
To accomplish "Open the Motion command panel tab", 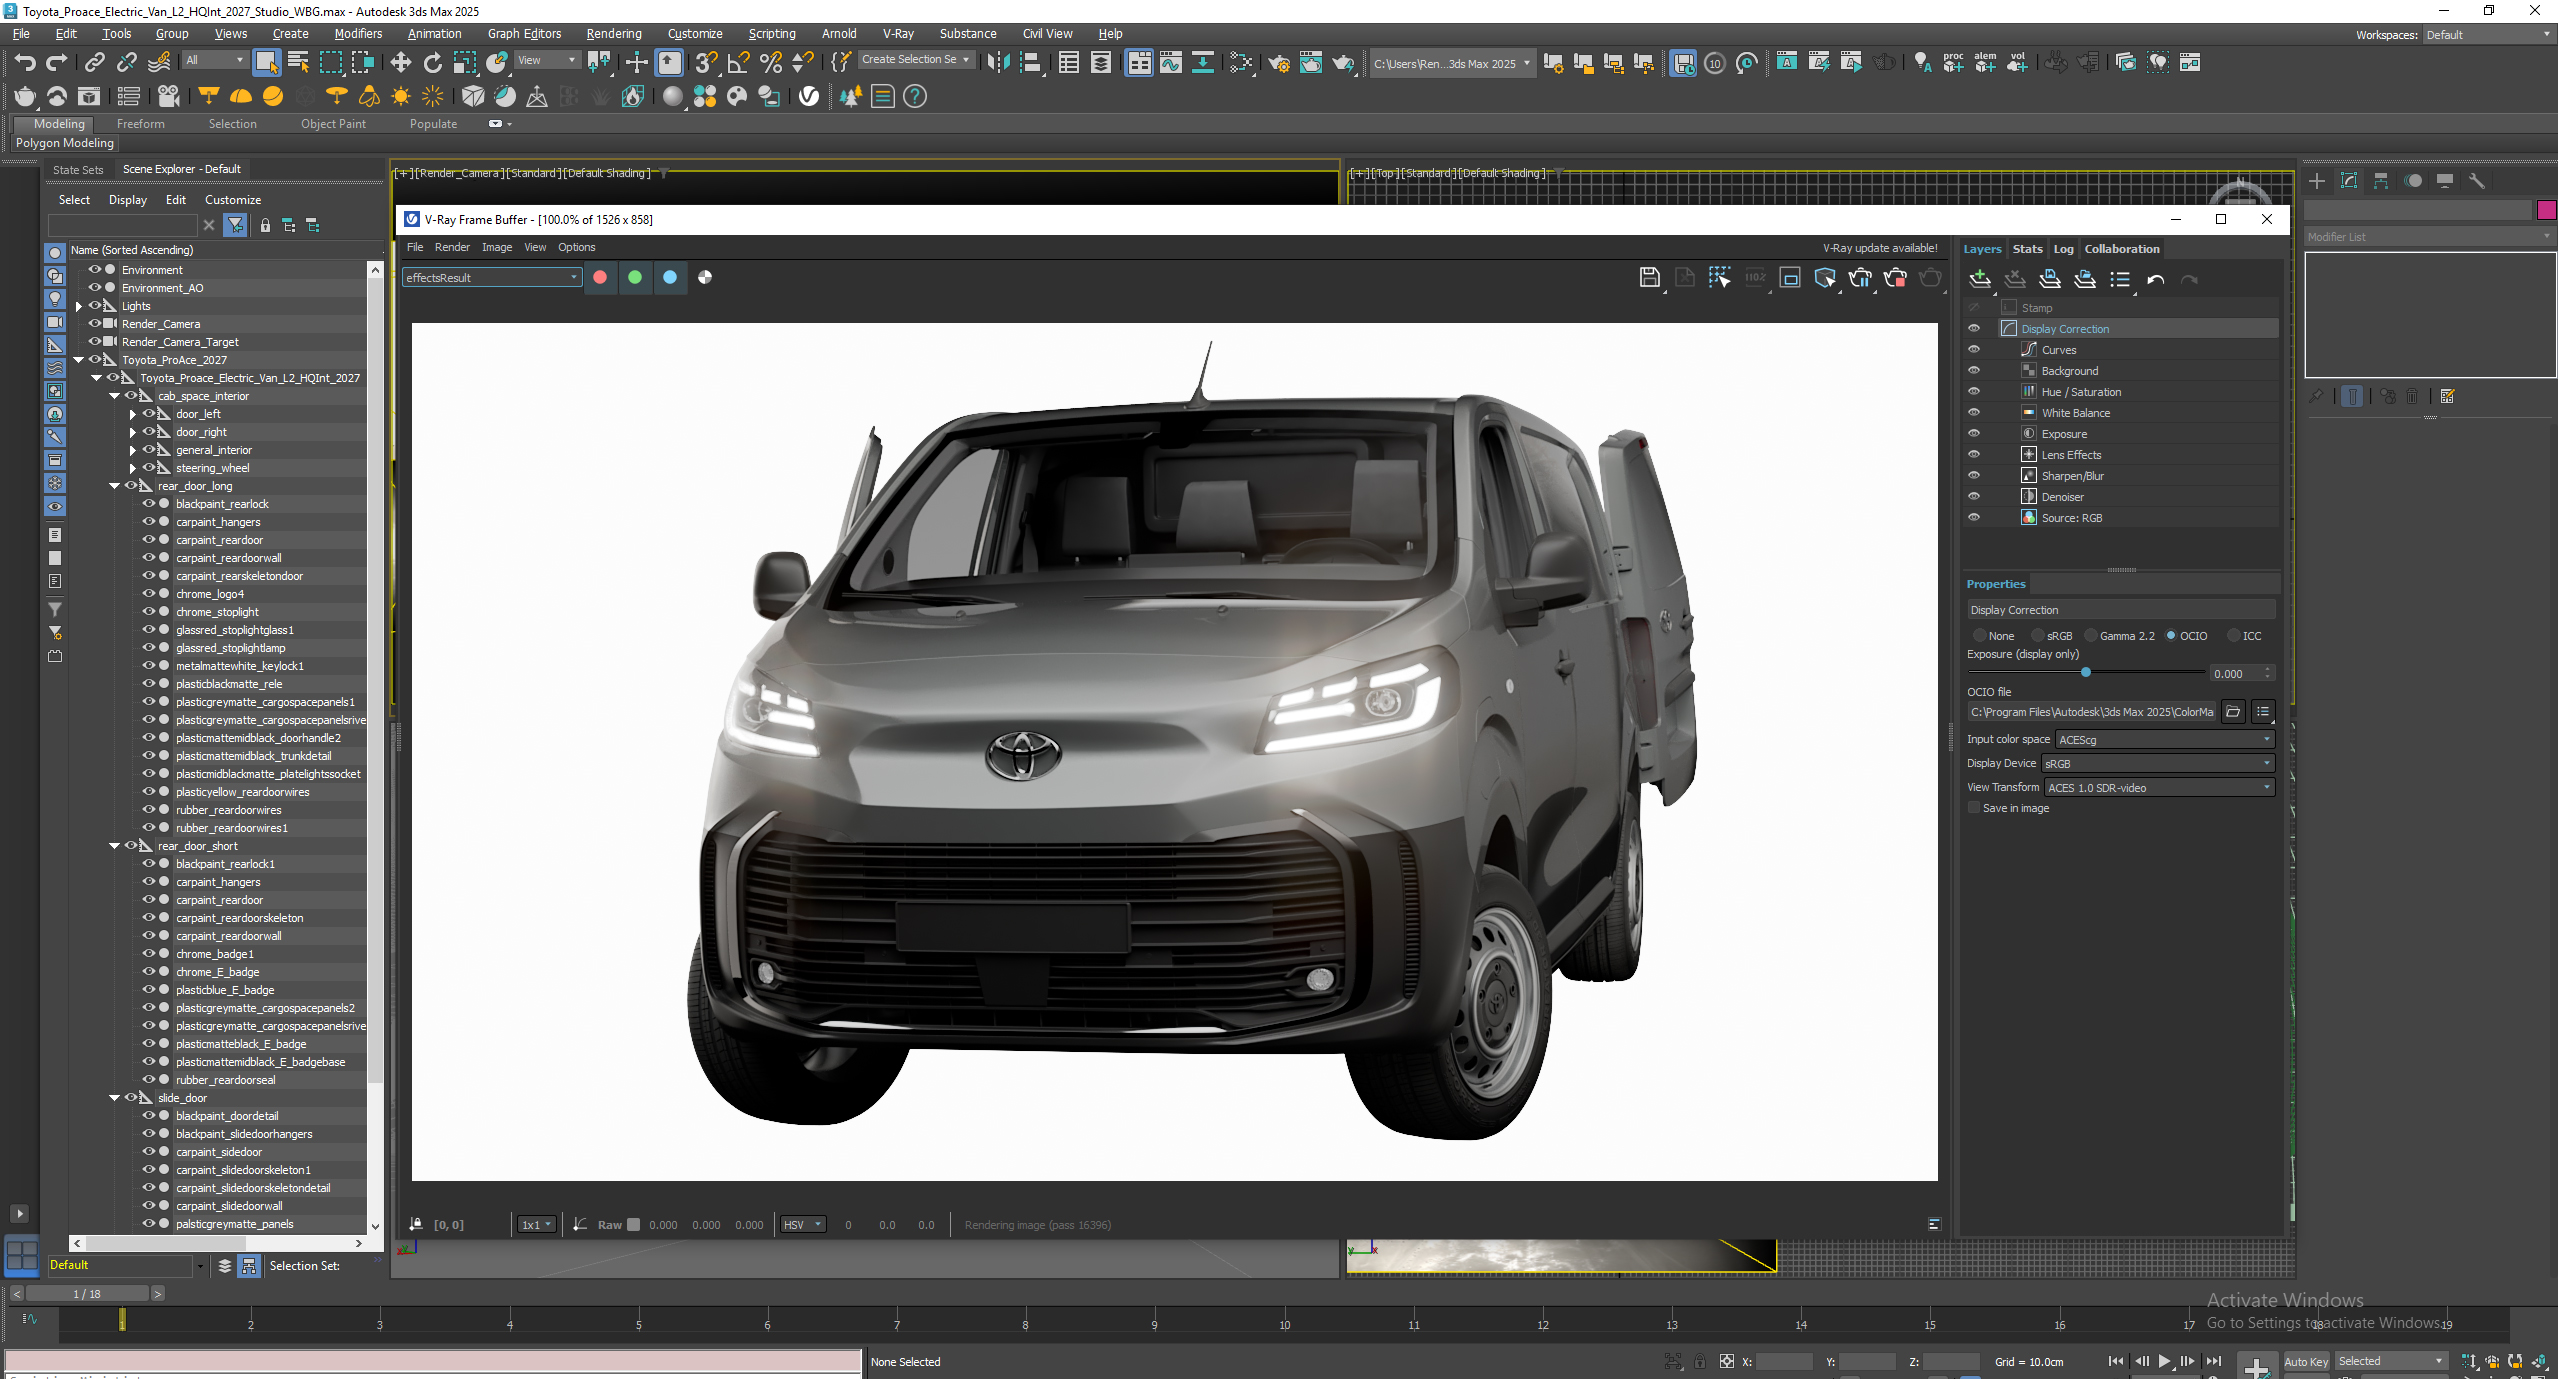I will (2413, 181).
